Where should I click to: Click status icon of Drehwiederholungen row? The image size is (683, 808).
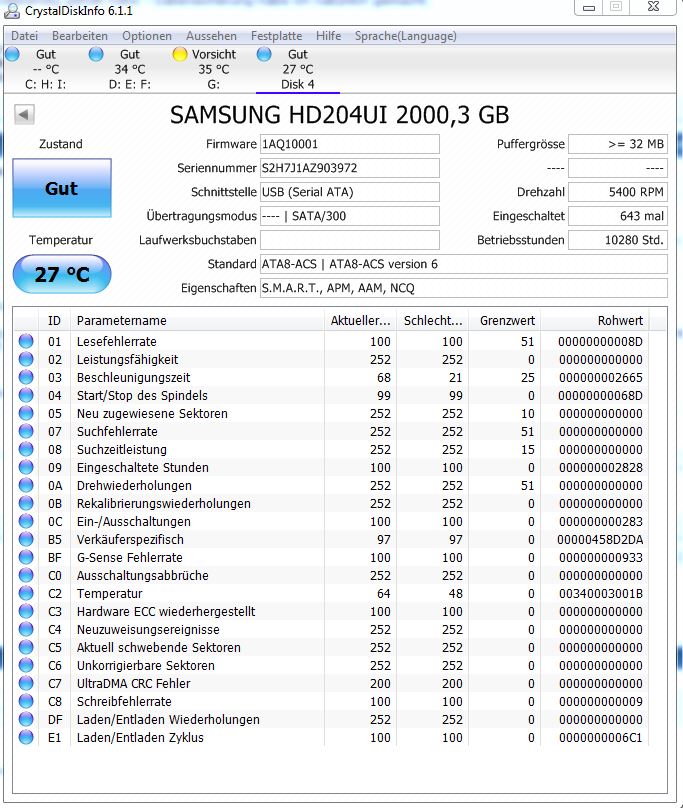pyautogui.click(x=26, y=485)
